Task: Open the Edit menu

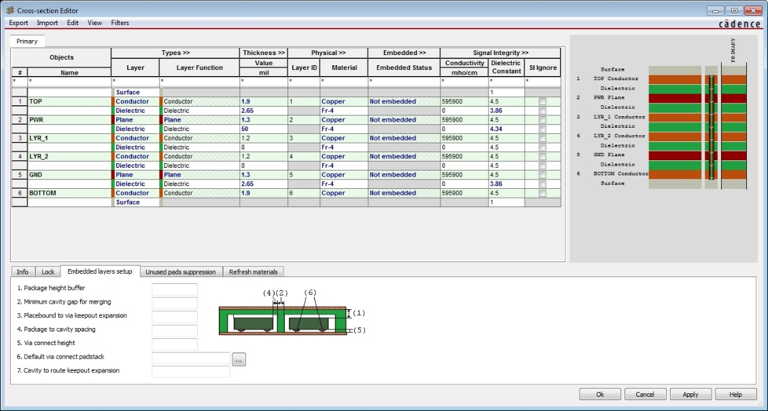Action: pos(72,23)
